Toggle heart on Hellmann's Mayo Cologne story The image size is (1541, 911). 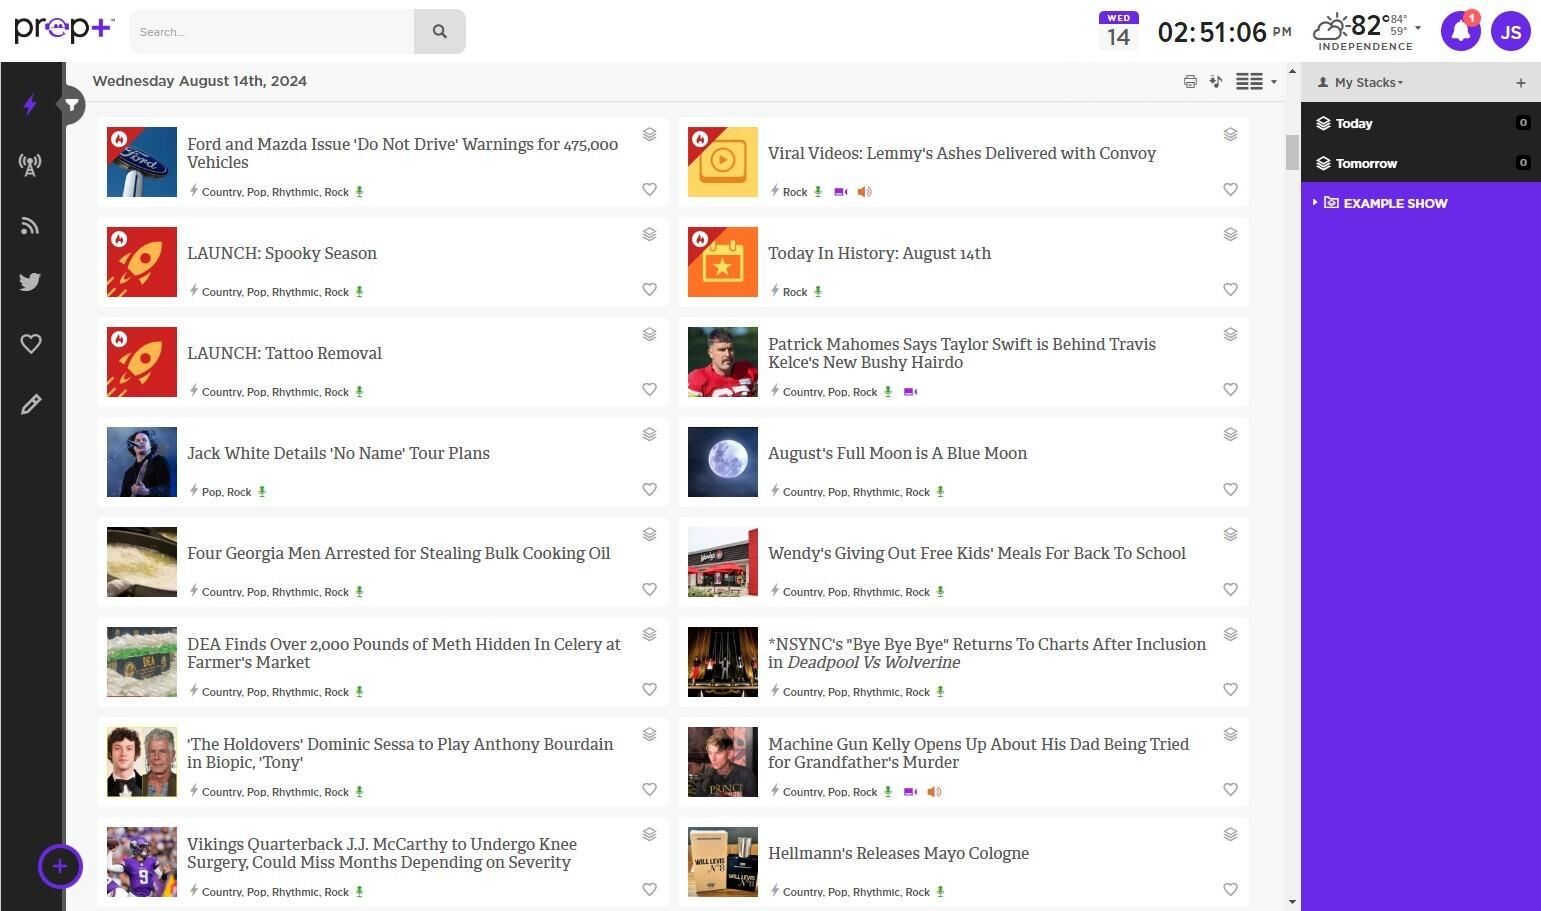pos(1230,889)
